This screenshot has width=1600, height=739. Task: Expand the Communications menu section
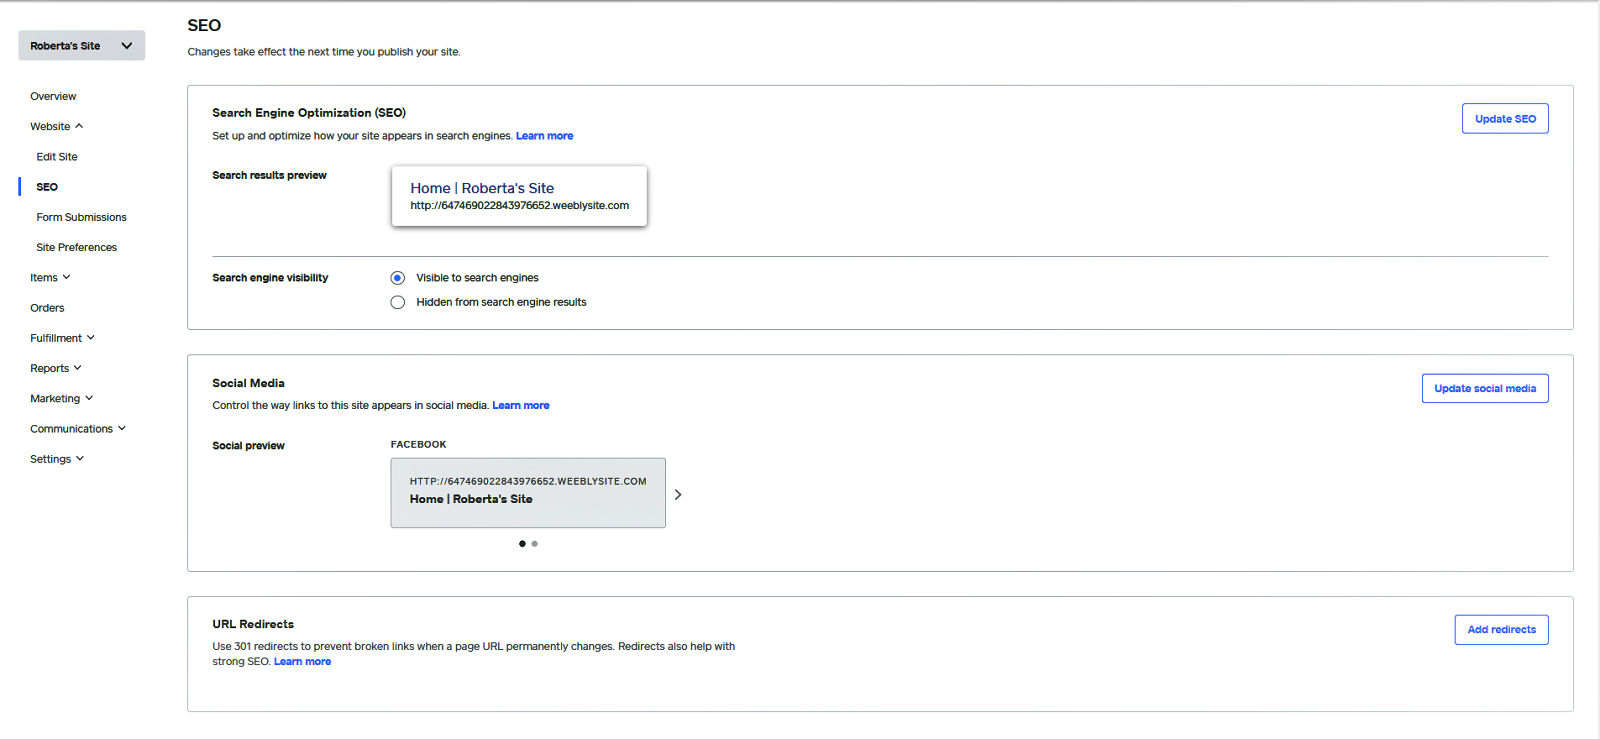coord(78,429)
